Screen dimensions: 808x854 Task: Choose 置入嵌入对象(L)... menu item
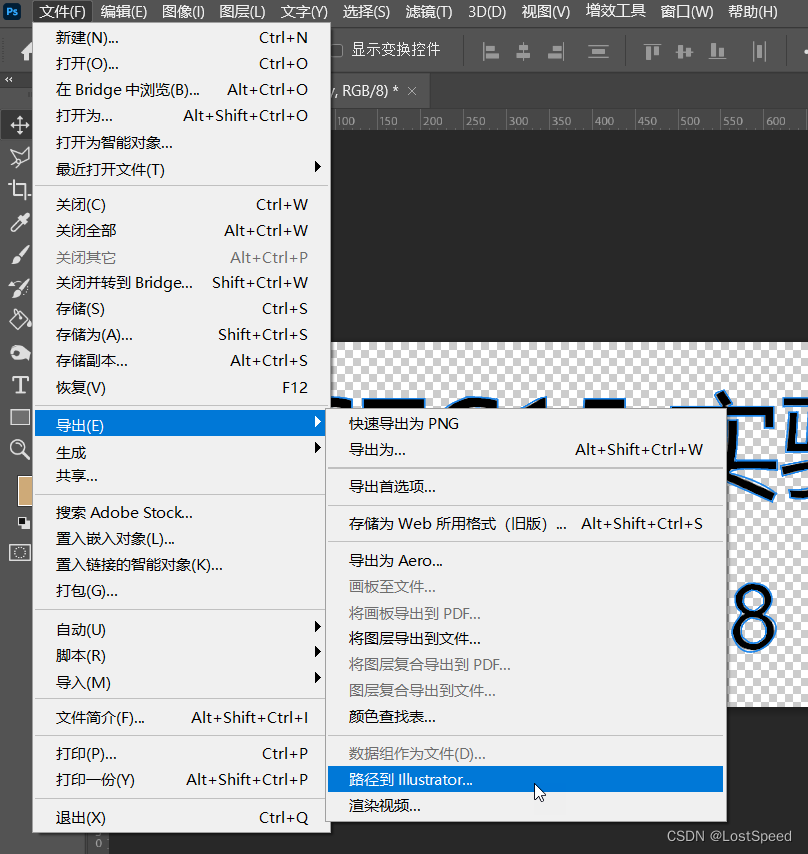(x=180, y=539)
